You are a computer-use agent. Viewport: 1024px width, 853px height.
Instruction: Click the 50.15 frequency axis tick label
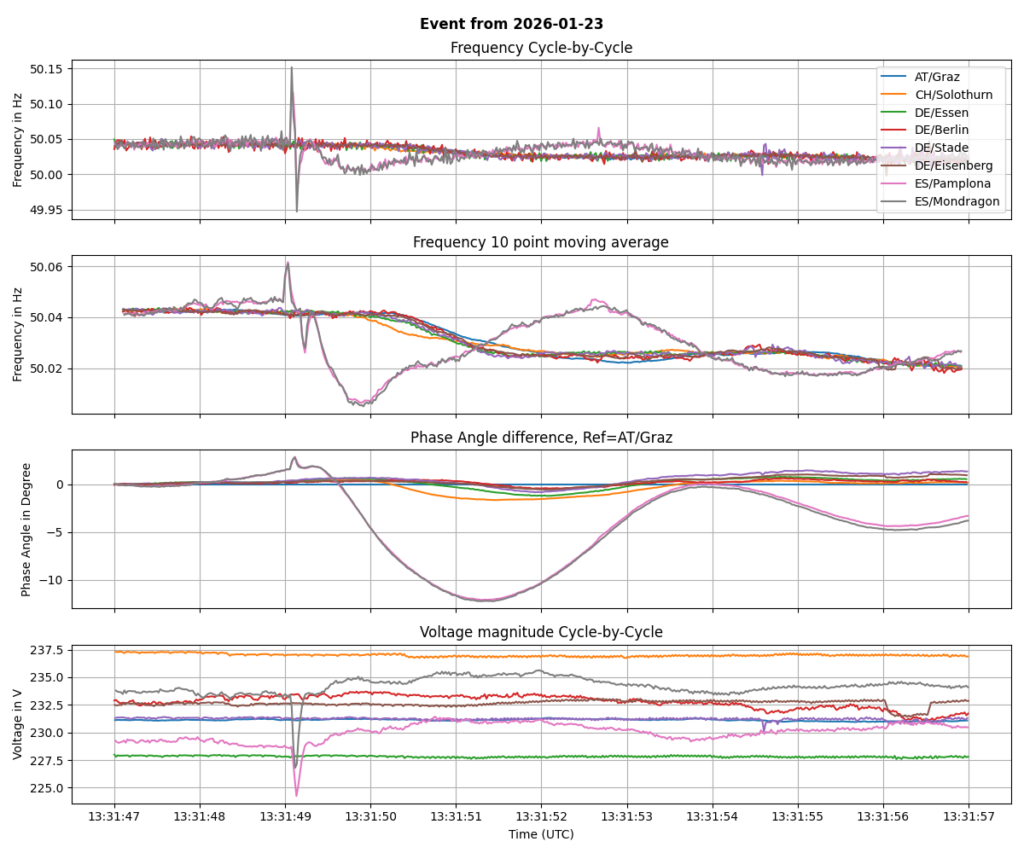[47, 69]
